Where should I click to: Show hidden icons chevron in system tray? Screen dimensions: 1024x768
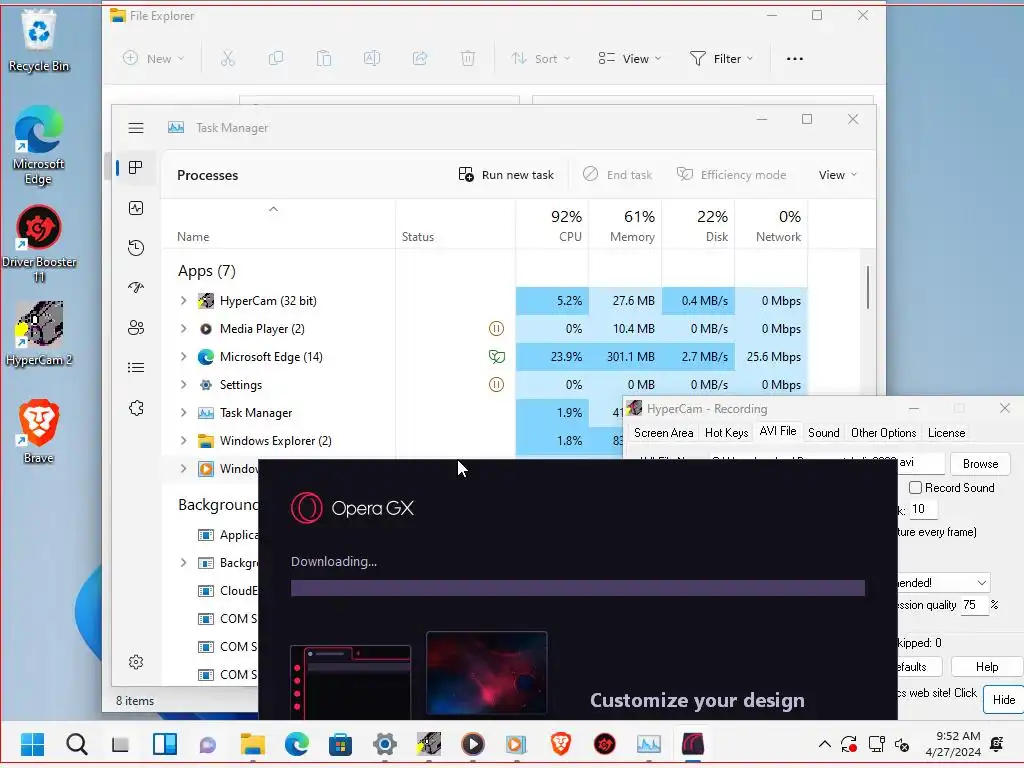pos(824,744)
